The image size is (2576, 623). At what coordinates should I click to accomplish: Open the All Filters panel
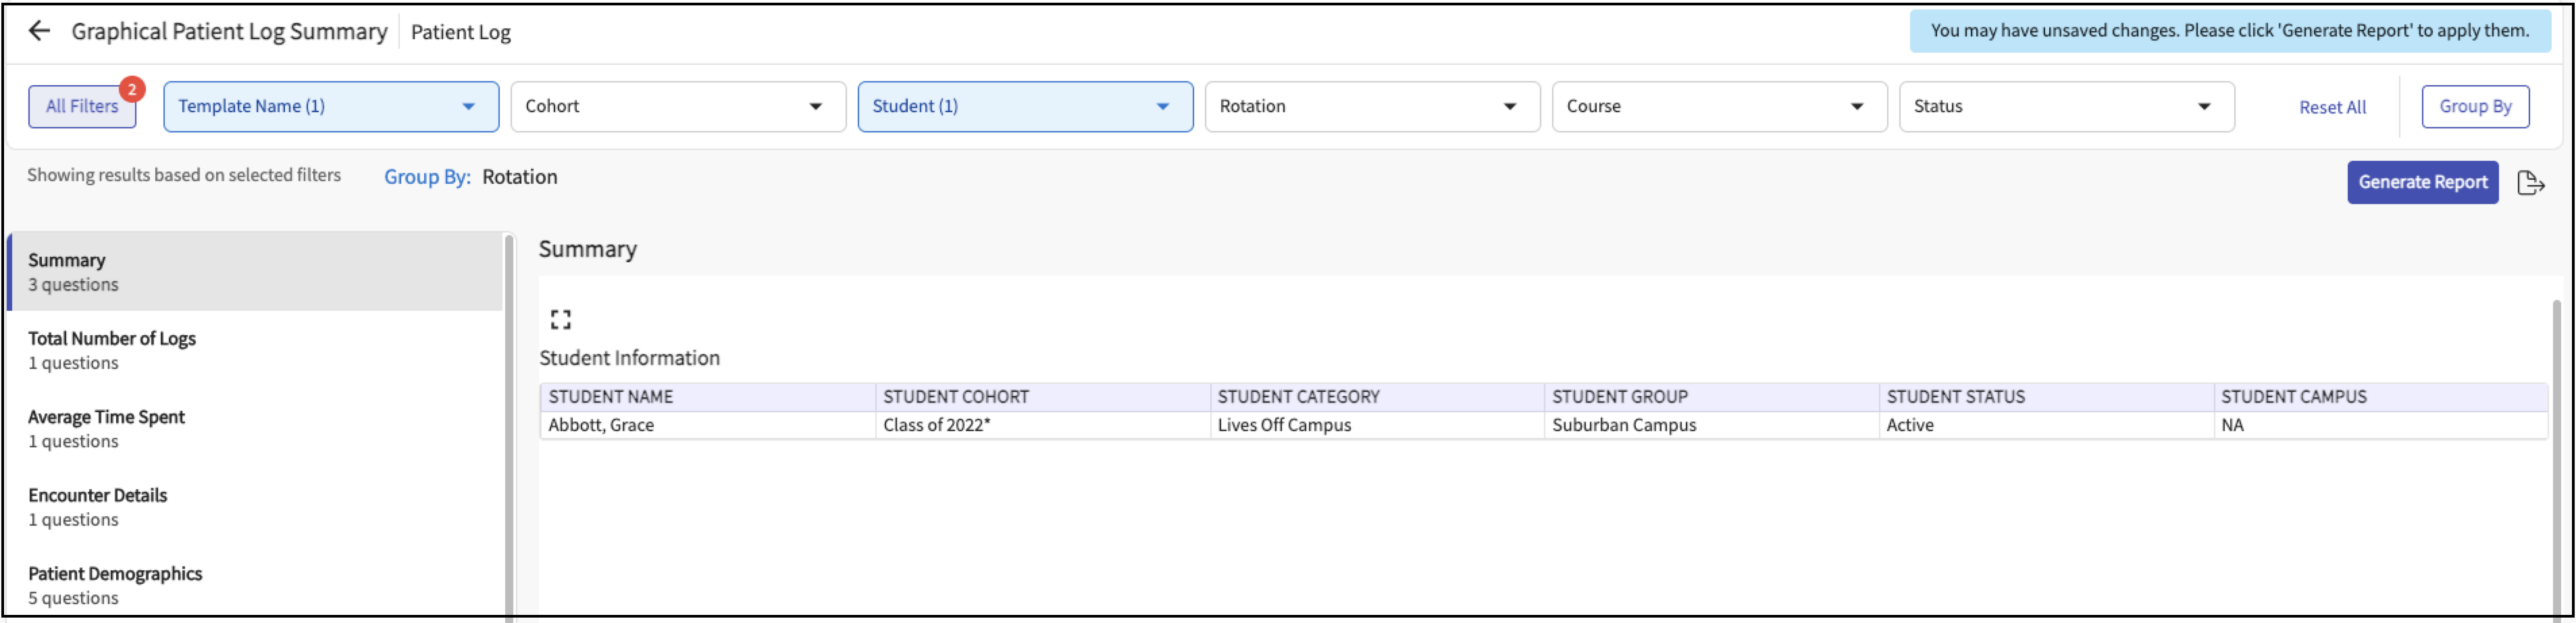[x=81, y=107]
